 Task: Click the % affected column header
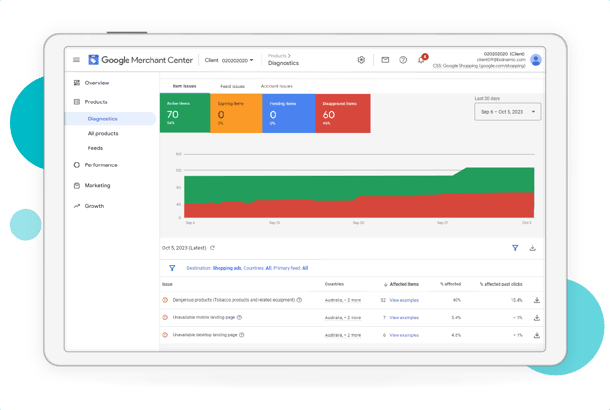450,284
